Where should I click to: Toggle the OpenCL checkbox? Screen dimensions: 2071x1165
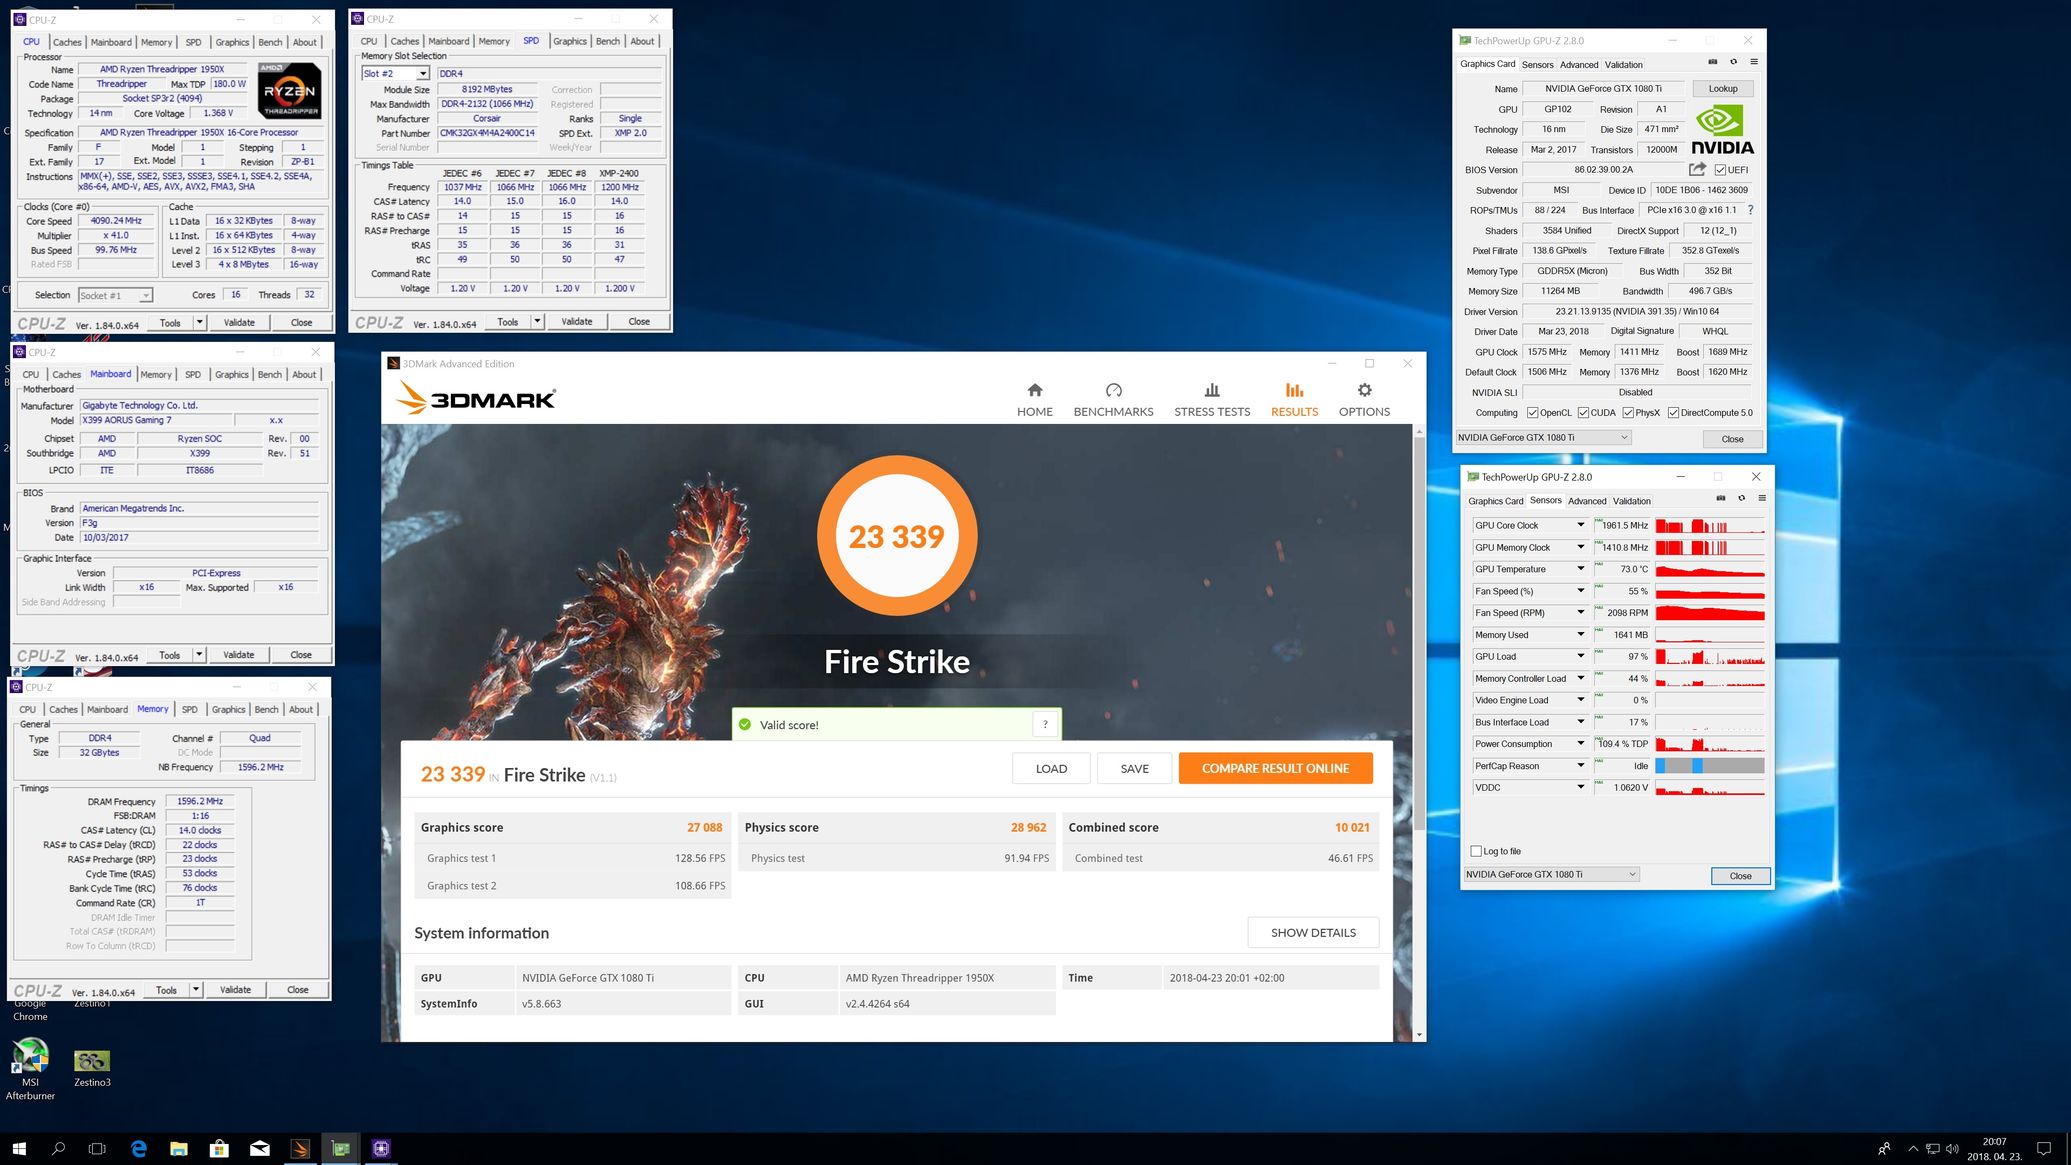point(1532,413)
